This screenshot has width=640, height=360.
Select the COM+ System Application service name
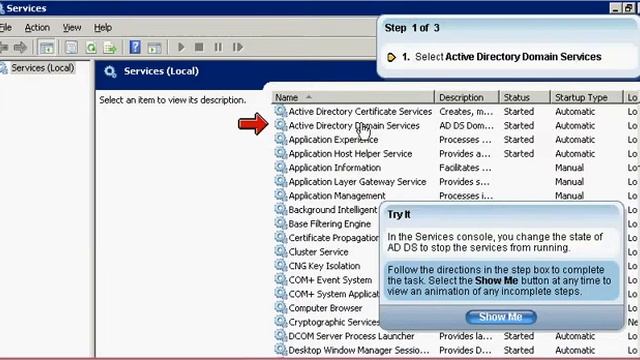tap(334, 294)
